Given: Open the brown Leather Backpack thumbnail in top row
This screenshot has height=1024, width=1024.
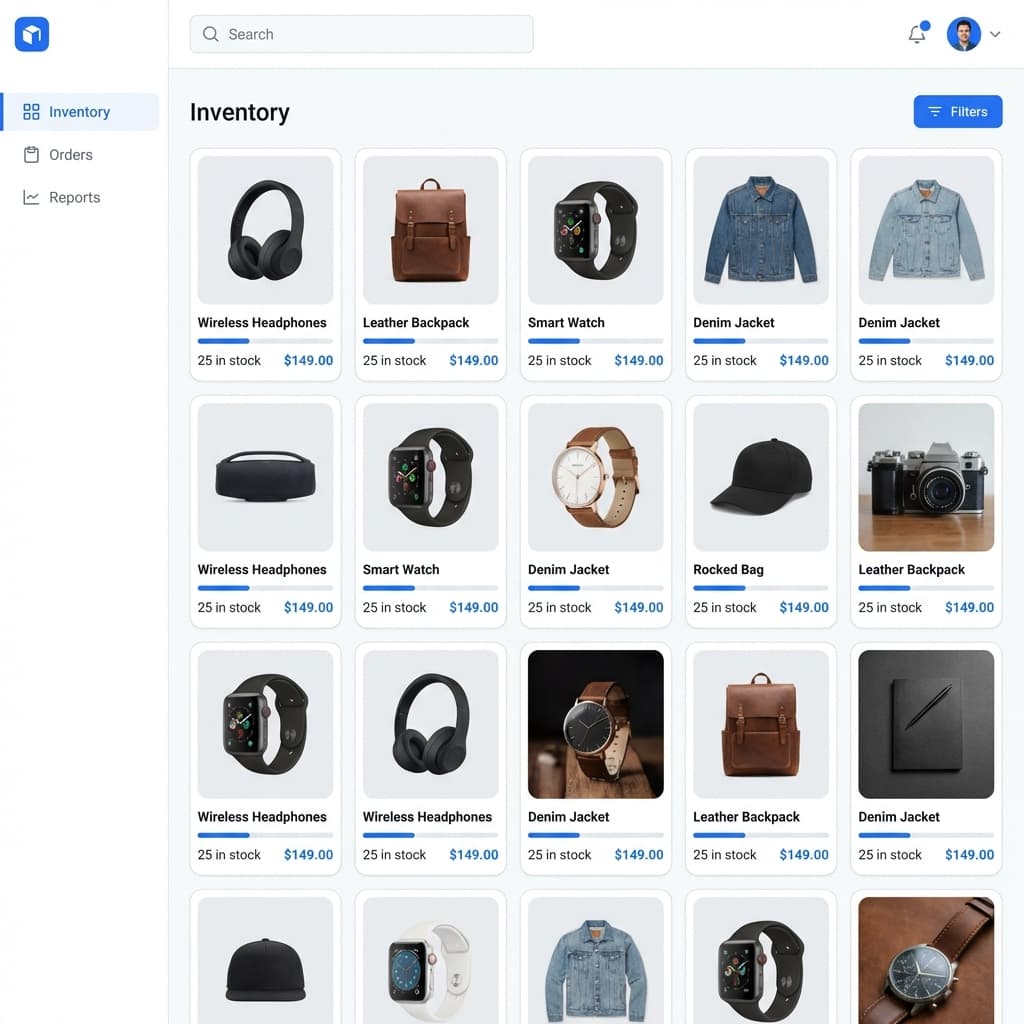Looking at the screenshot, I should [430, 230].
